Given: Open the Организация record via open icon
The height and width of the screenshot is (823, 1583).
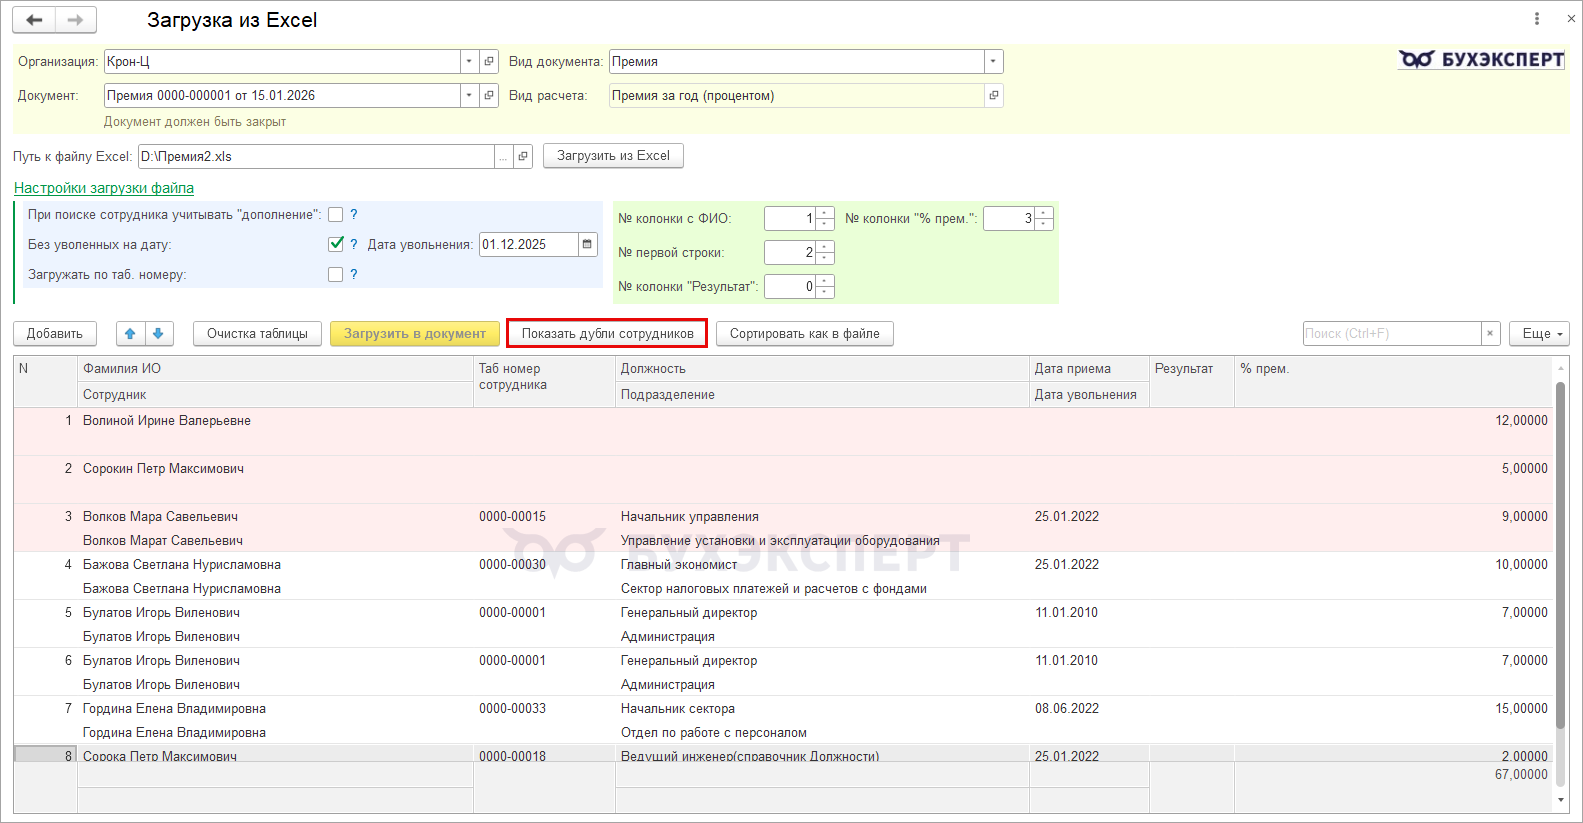Looking at the screenshot, I should [489, 62].
